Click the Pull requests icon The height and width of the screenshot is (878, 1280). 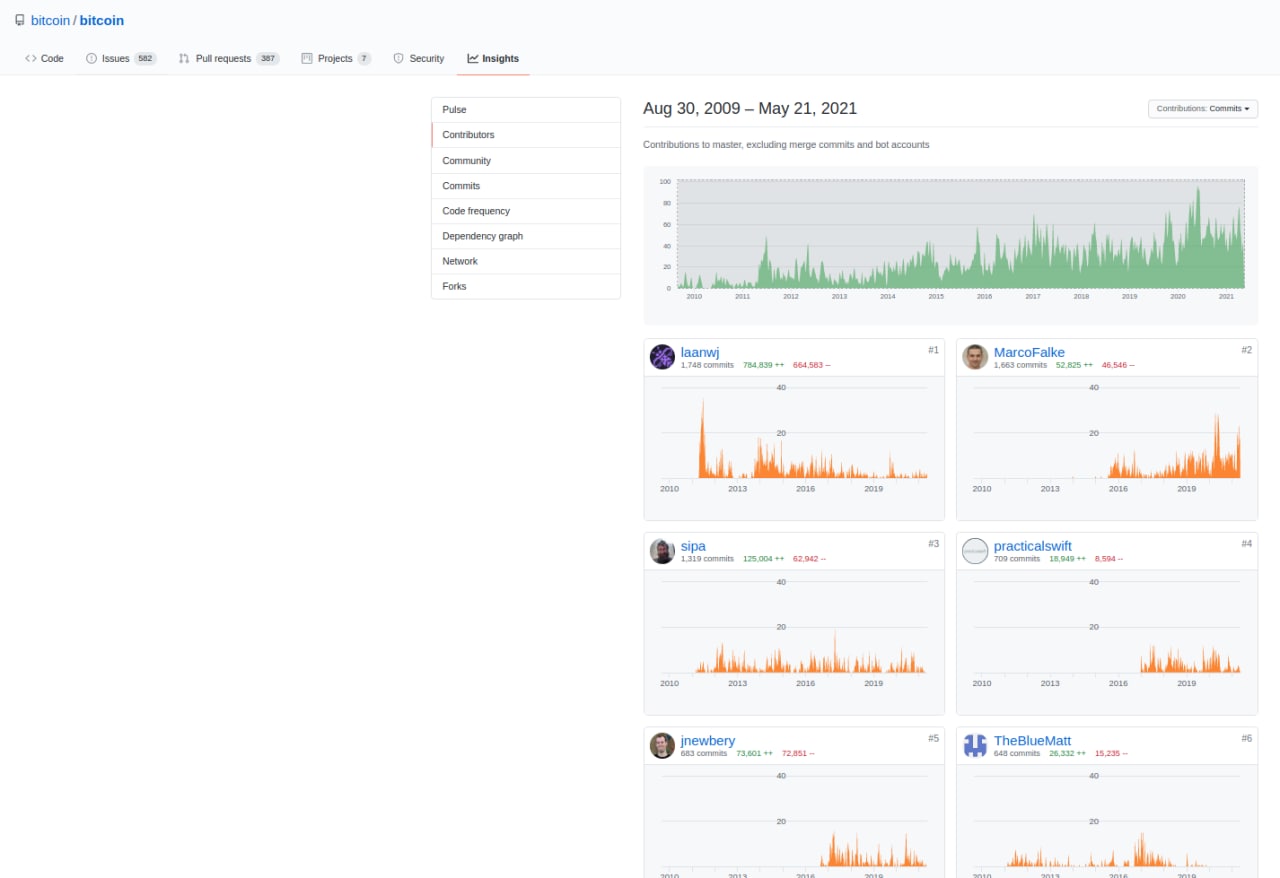click(x=184, y=59)
